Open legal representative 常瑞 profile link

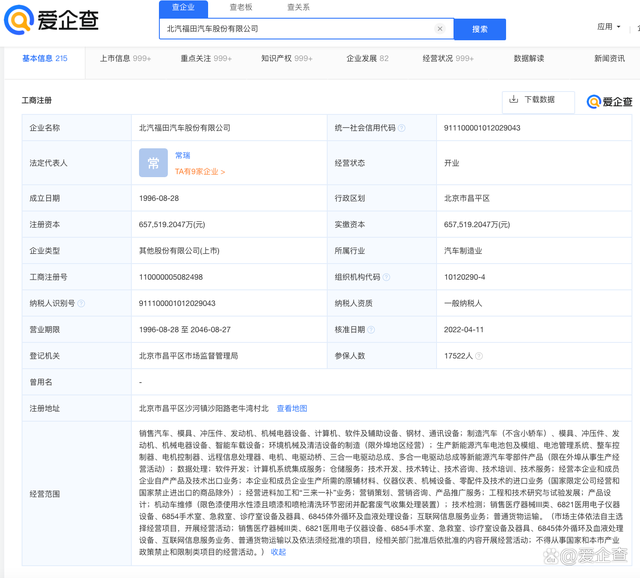pyautogui.click(x=182, y=155)
